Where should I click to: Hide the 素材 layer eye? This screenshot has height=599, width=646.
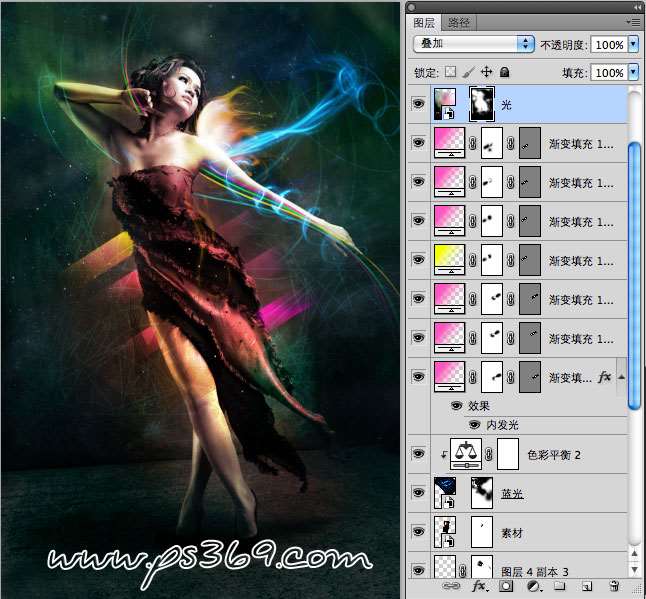pyautogui.click(x=419, y=532)
